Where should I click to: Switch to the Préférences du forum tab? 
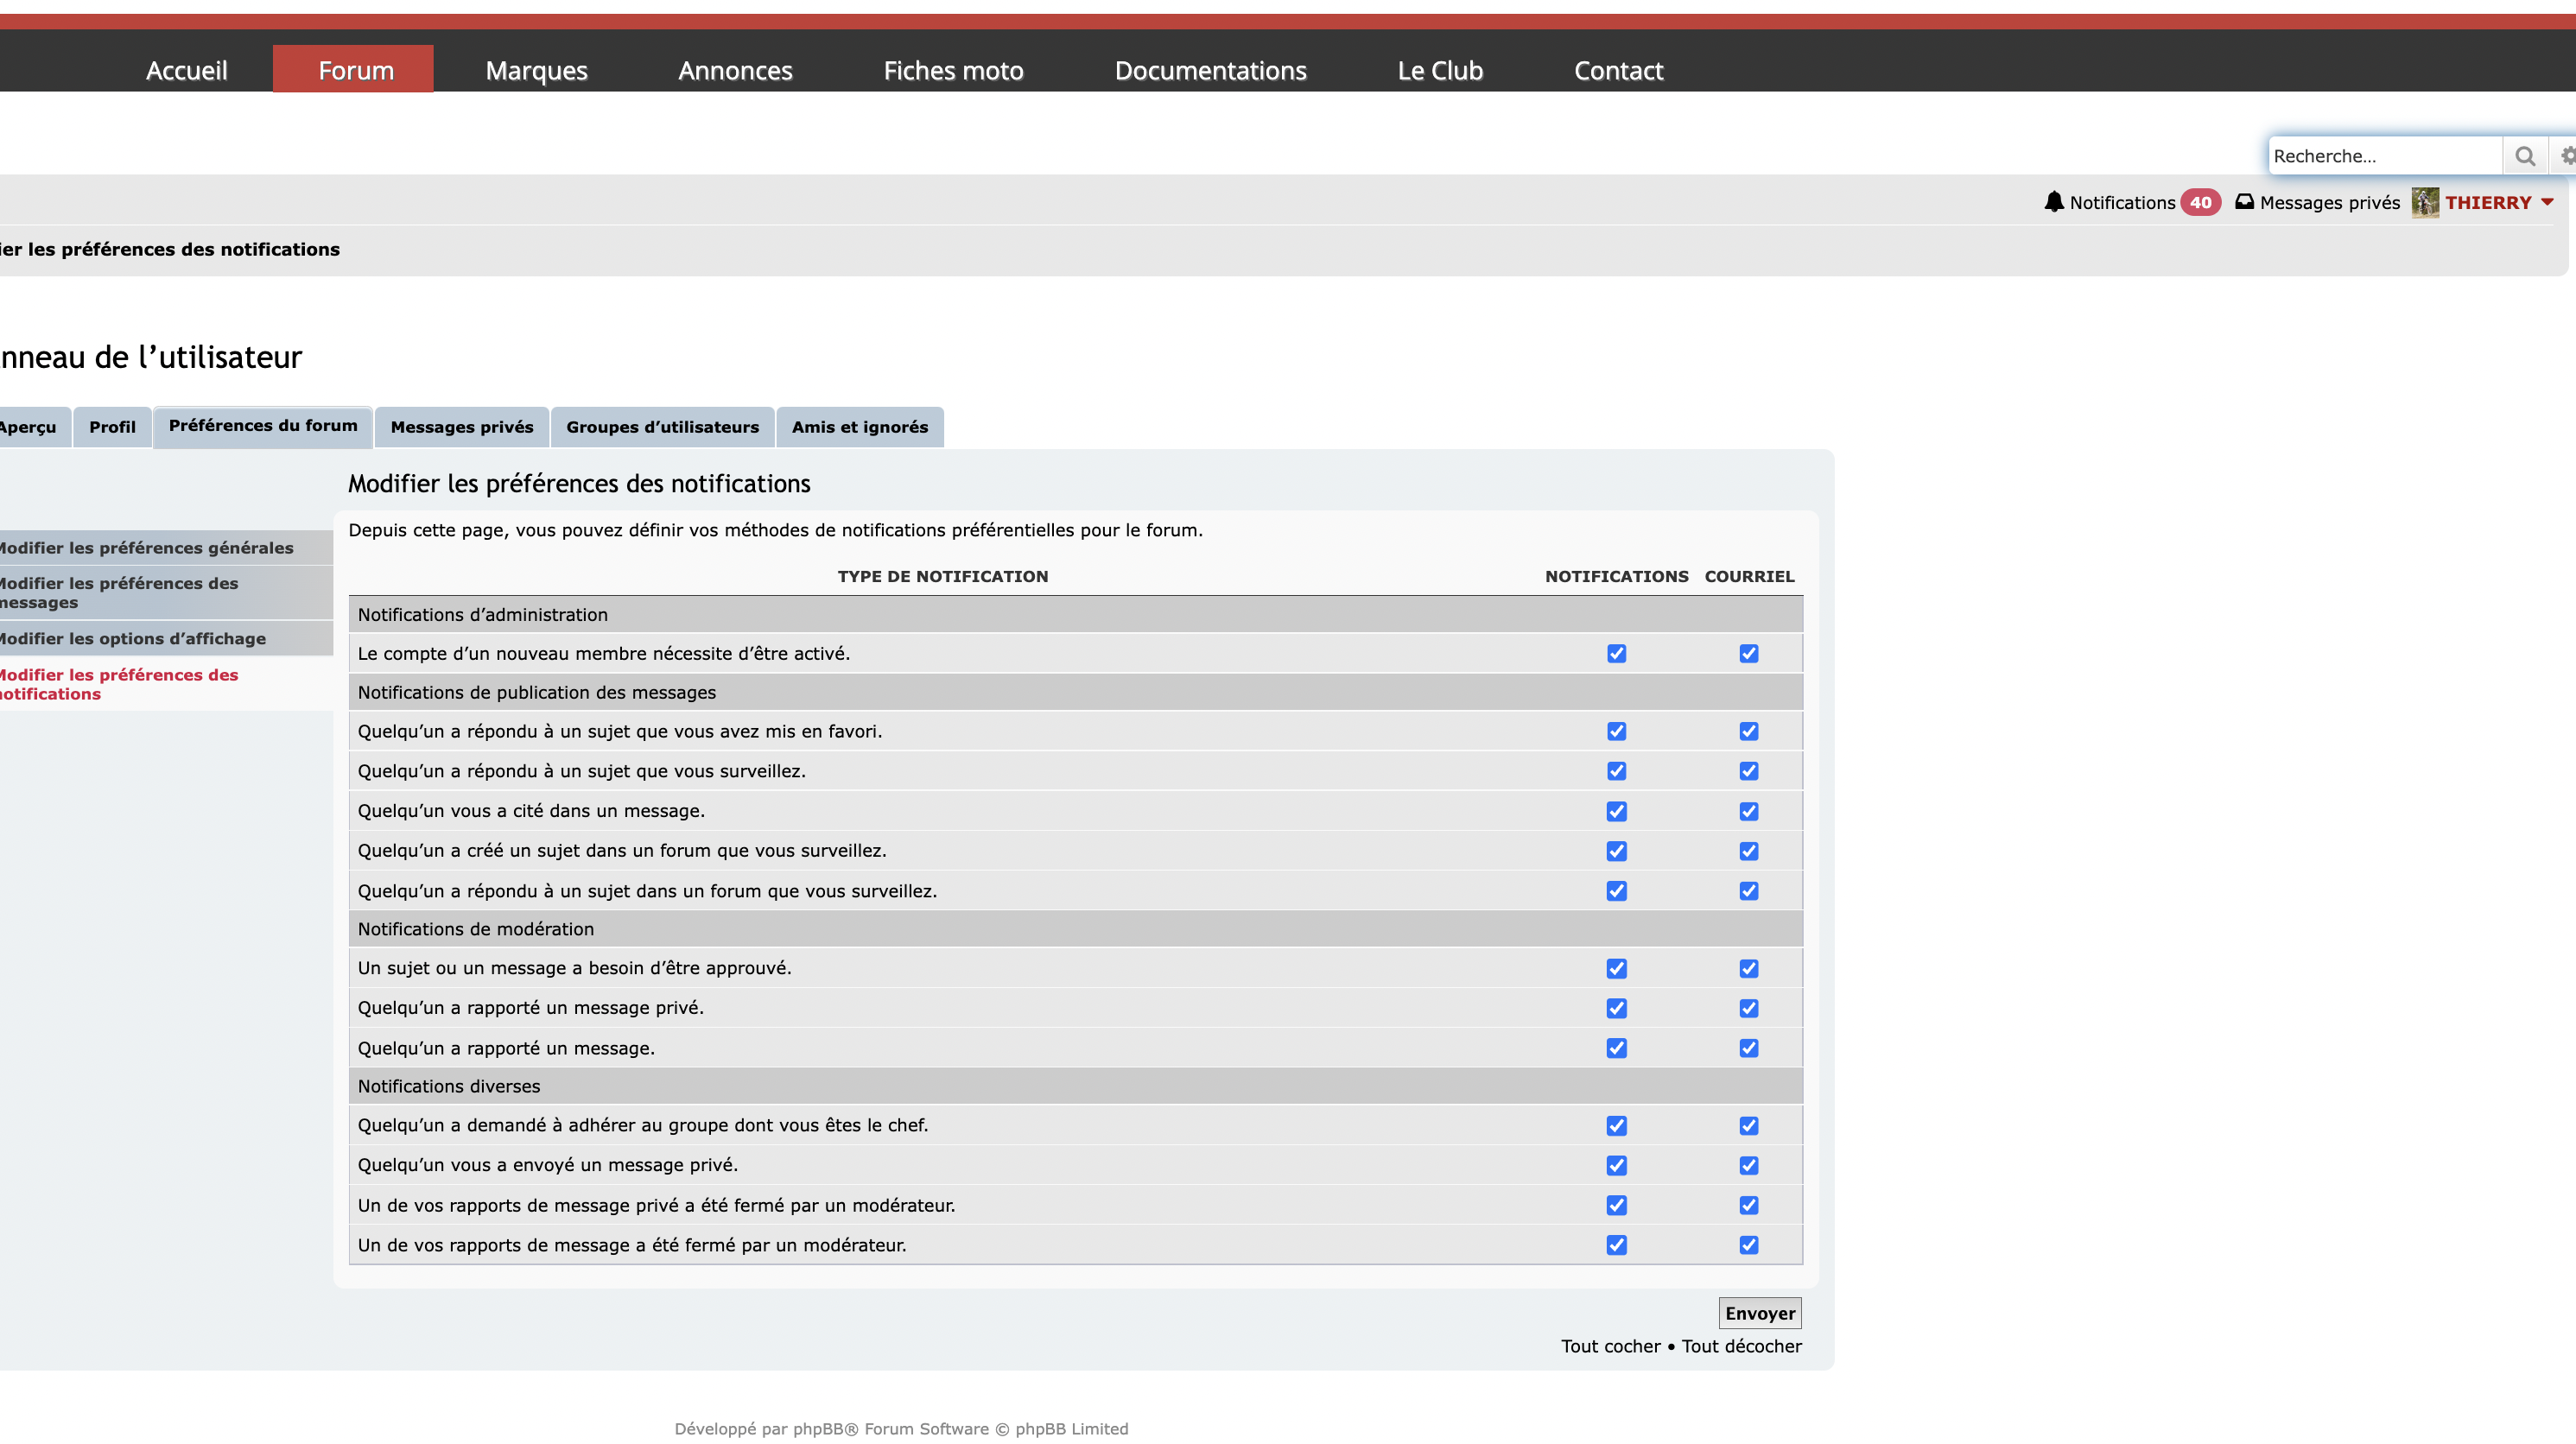(x=263, y=426)
